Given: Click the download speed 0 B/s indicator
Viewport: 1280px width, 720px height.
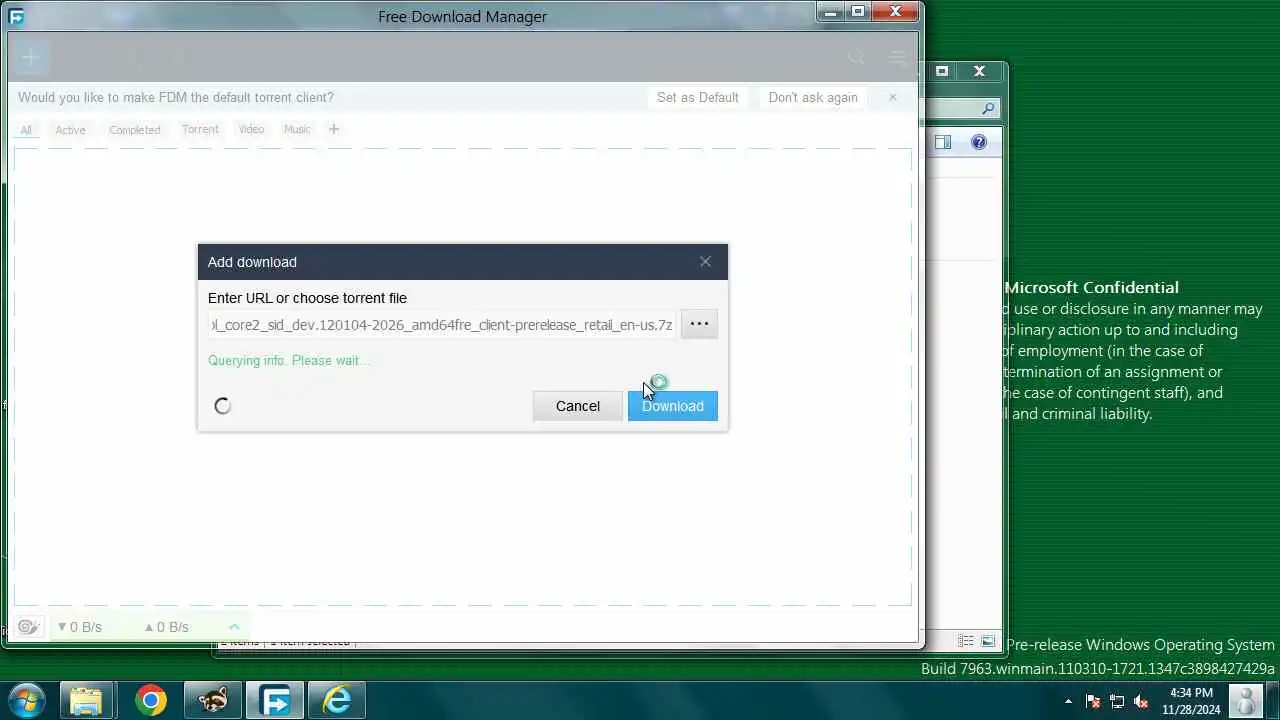Looking at the screenshot, I should click(x=80, y=627).
